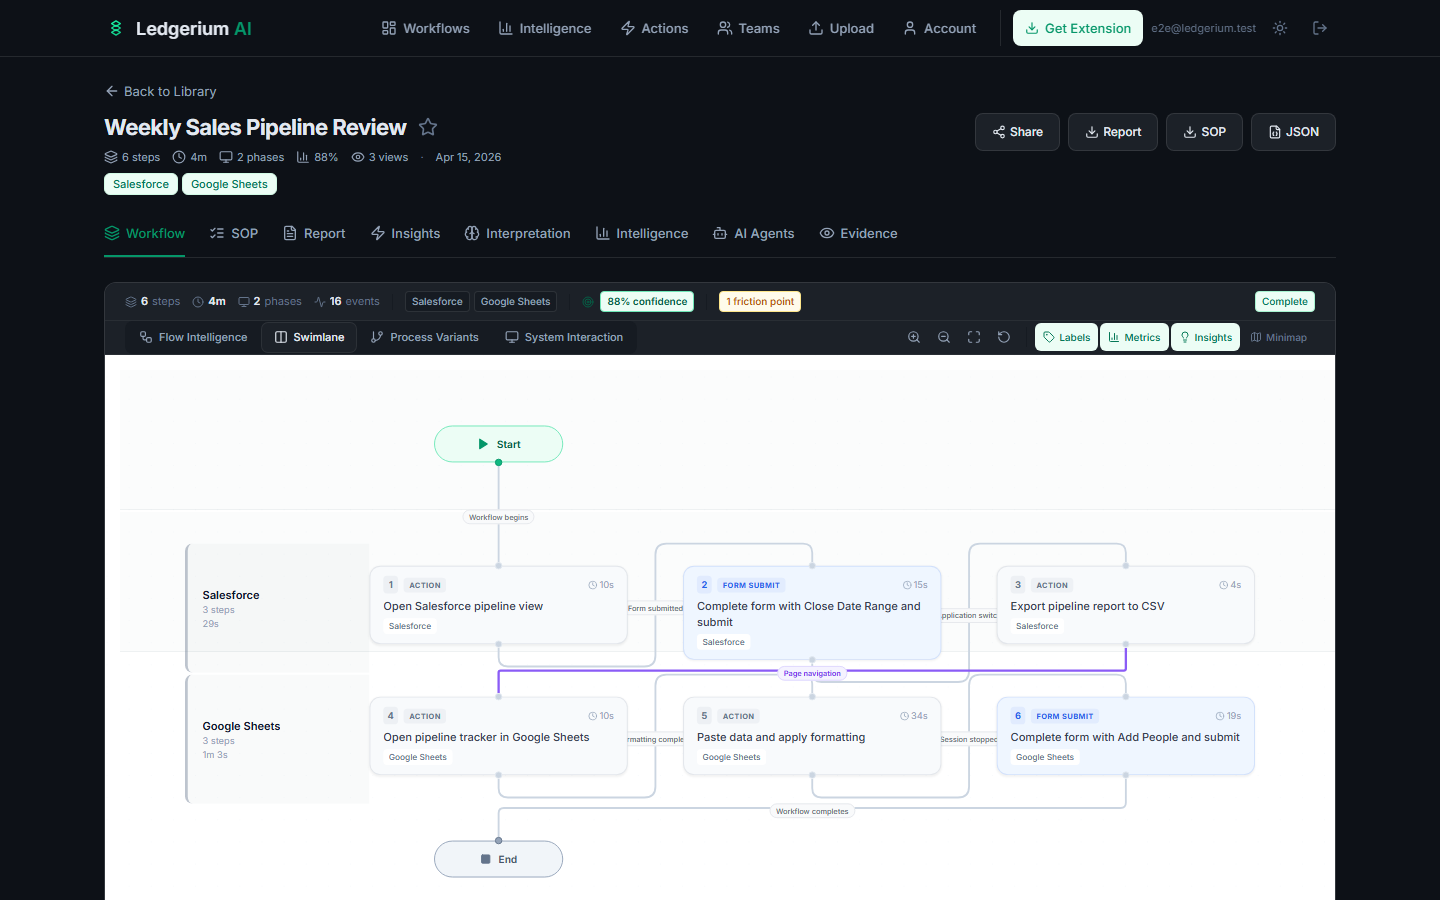Open step 3 Export pipeline report to CSV
This screenshot has height=900, width=1440.
click(1125, 605)
